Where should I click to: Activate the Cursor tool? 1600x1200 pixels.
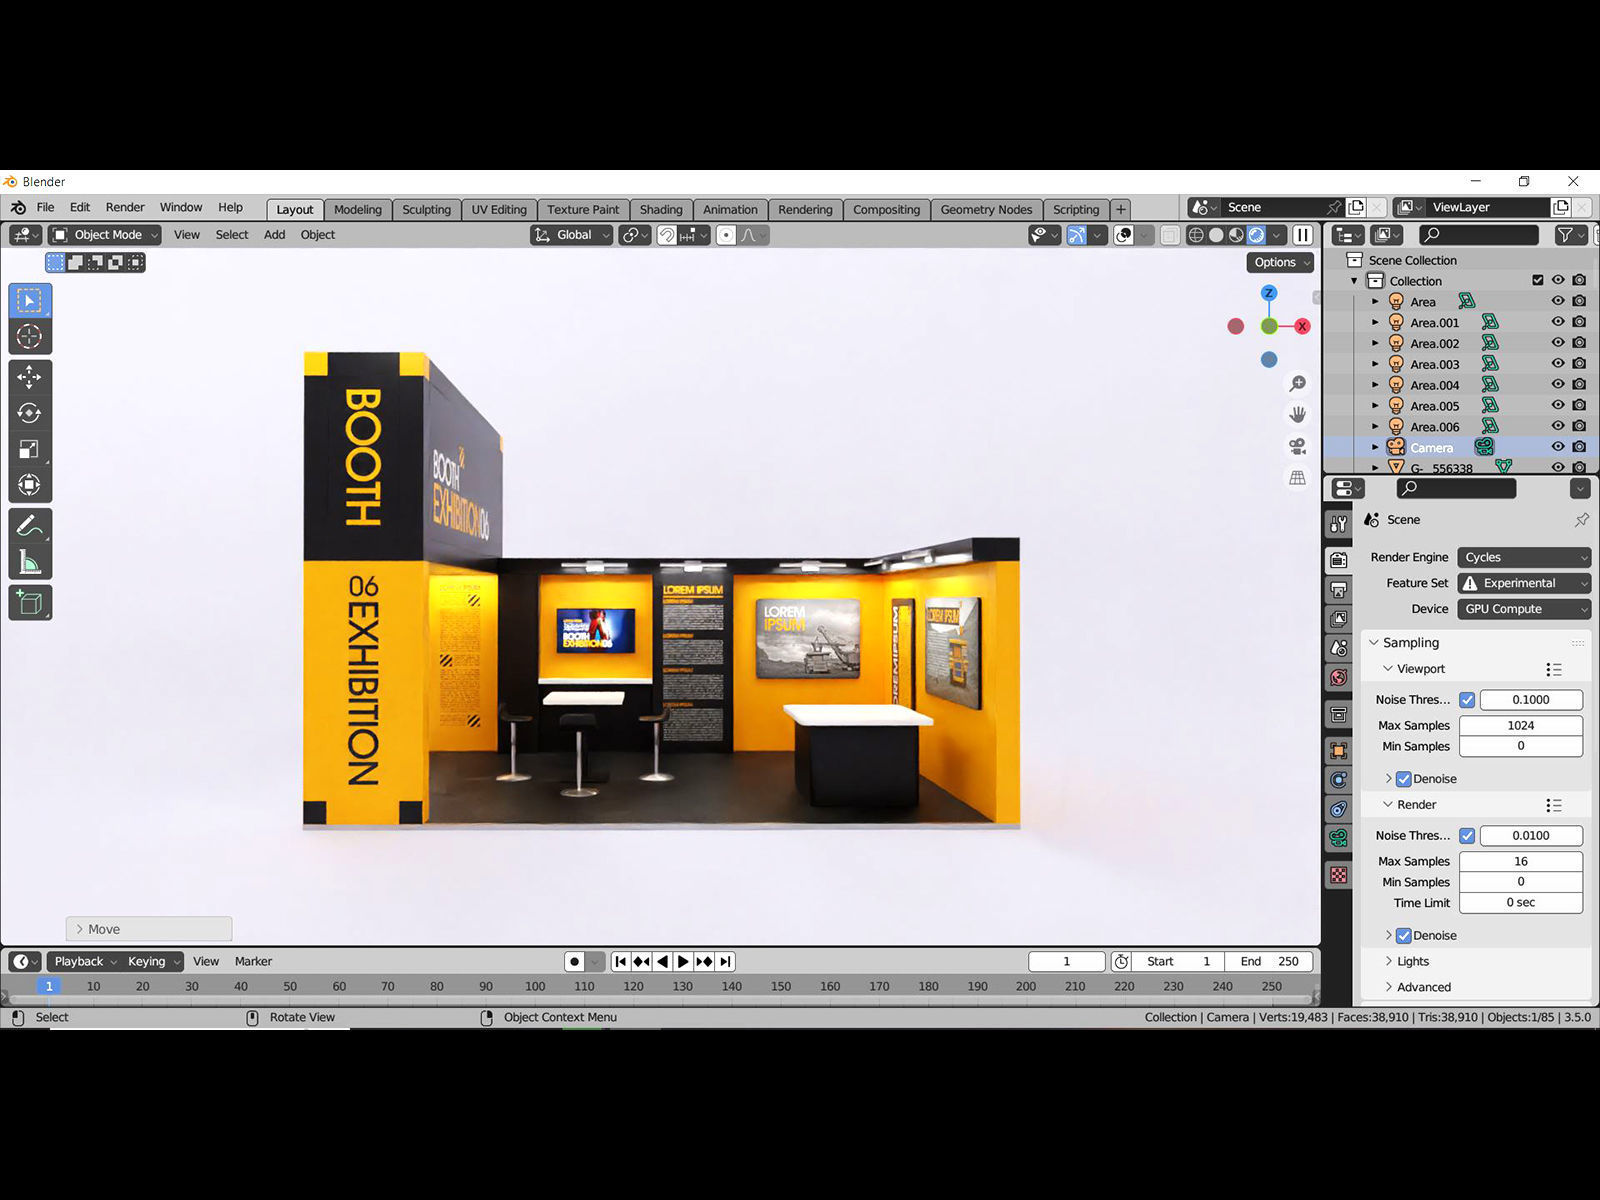30,337
